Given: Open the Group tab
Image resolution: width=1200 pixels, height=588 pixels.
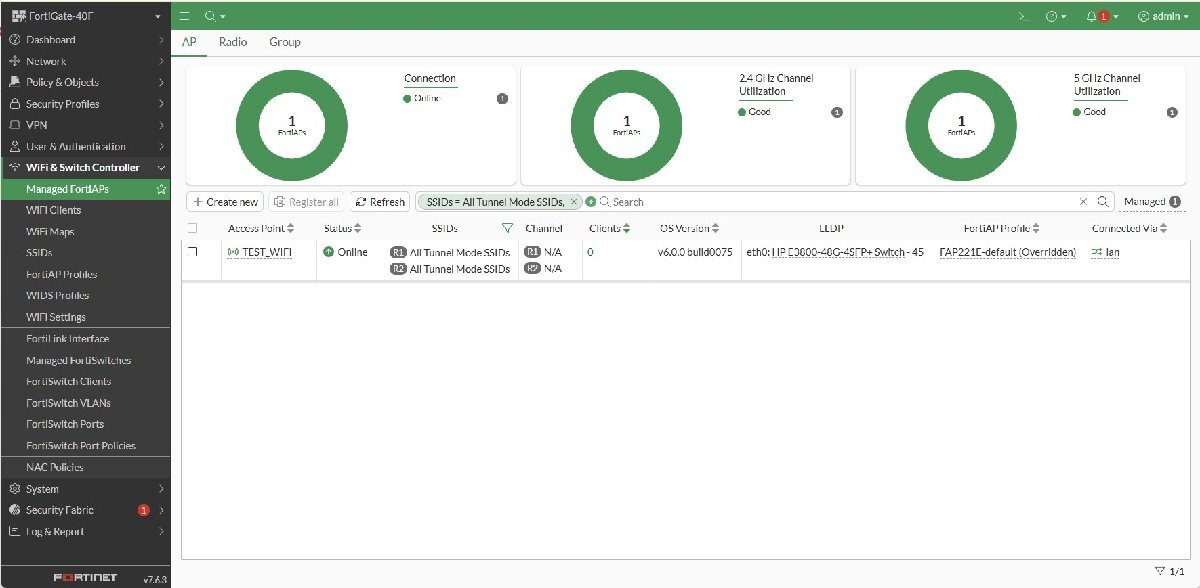Looking at the screenshot, I should coord(284,42).
